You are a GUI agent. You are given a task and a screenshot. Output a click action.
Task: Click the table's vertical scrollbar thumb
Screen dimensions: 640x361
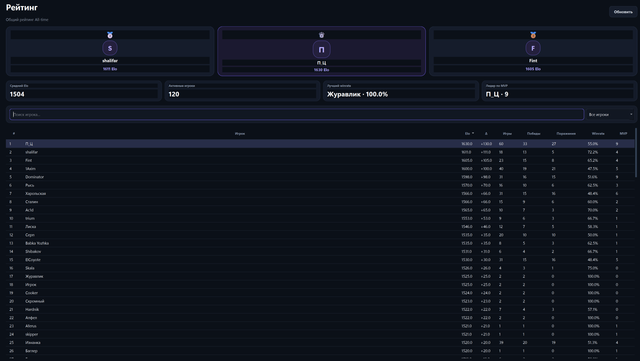(636, 152)
